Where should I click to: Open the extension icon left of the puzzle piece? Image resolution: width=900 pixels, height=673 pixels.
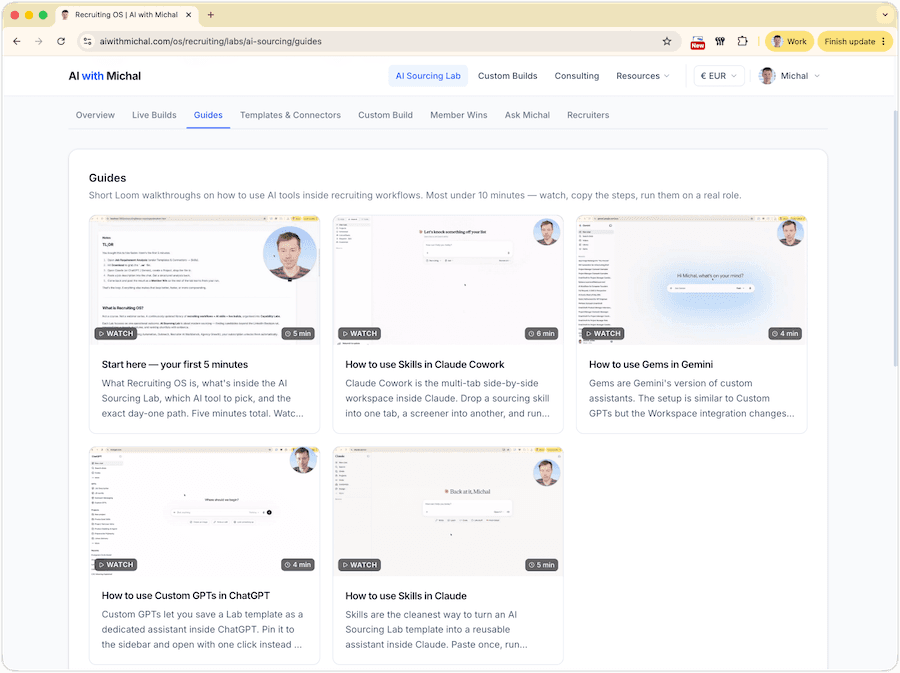point(720,41)
